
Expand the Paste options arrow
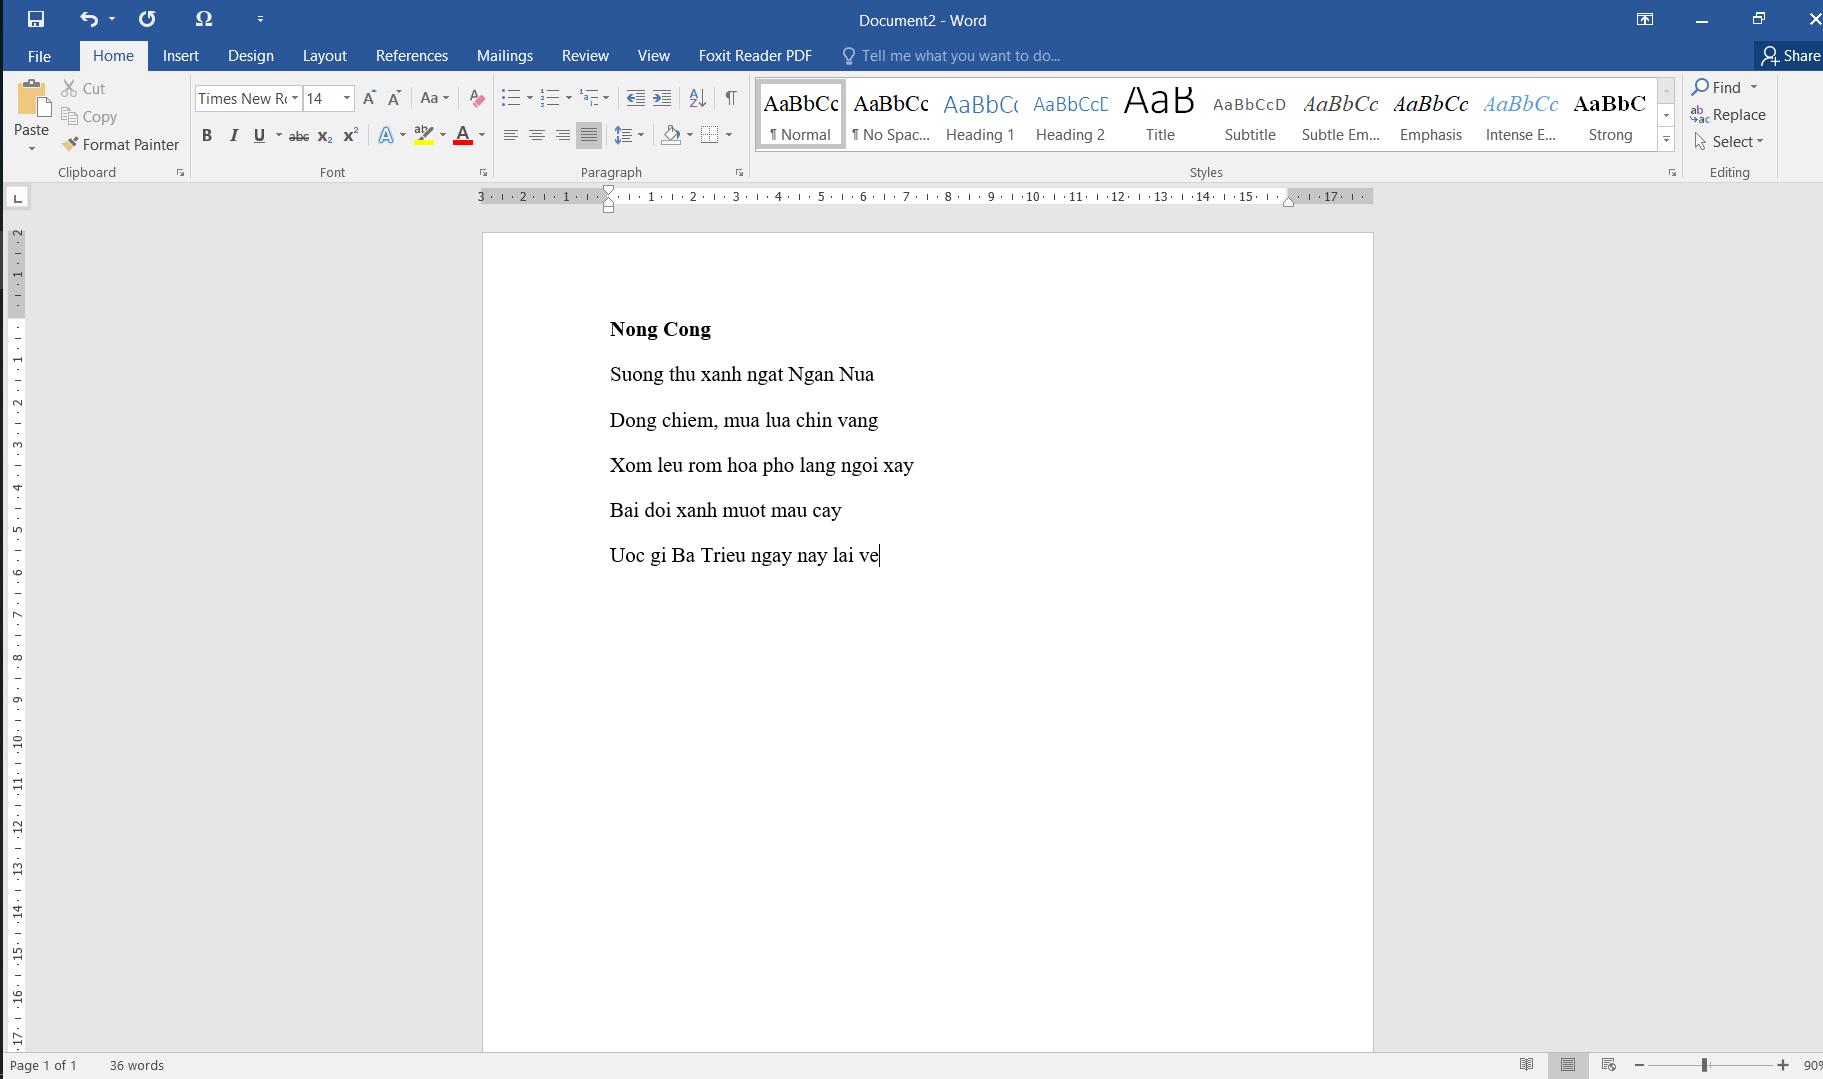click(32, 149)
